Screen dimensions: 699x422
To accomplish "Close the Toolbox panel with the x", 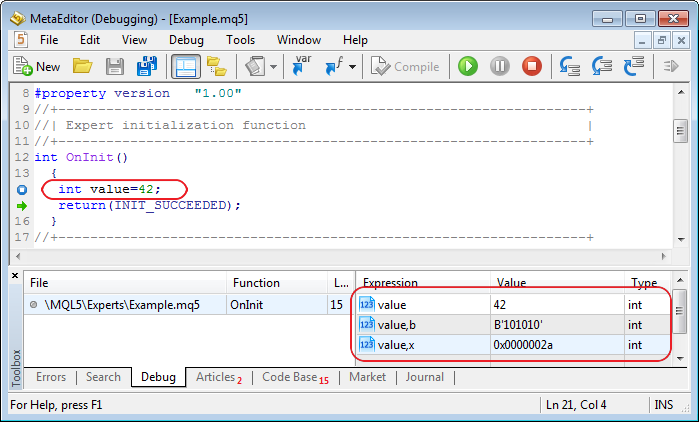I will click(x=15, y=276).
